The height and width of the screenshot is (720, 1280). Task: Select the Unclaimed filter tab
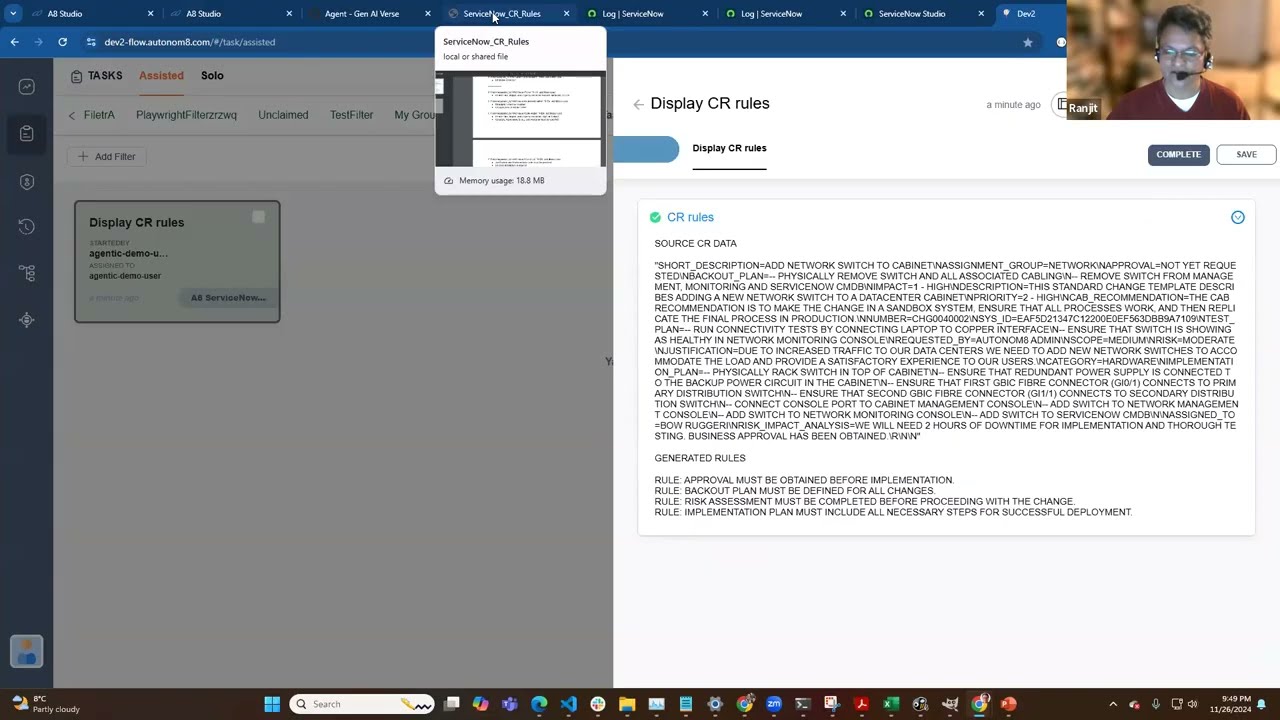point(283,115)
